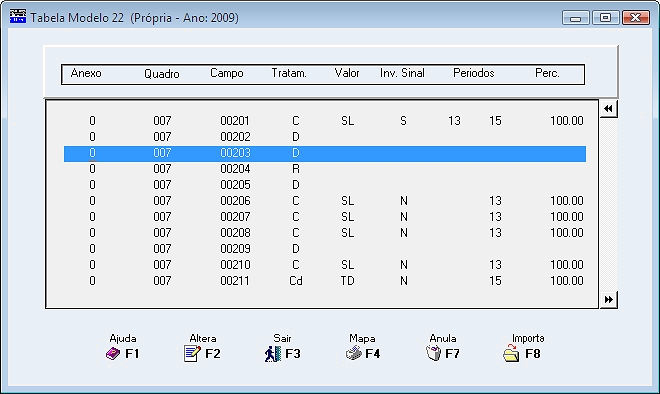Viewport: 660px width, 394px height.
Task: Click the TD value in row 00211
Action: point(347,281)
